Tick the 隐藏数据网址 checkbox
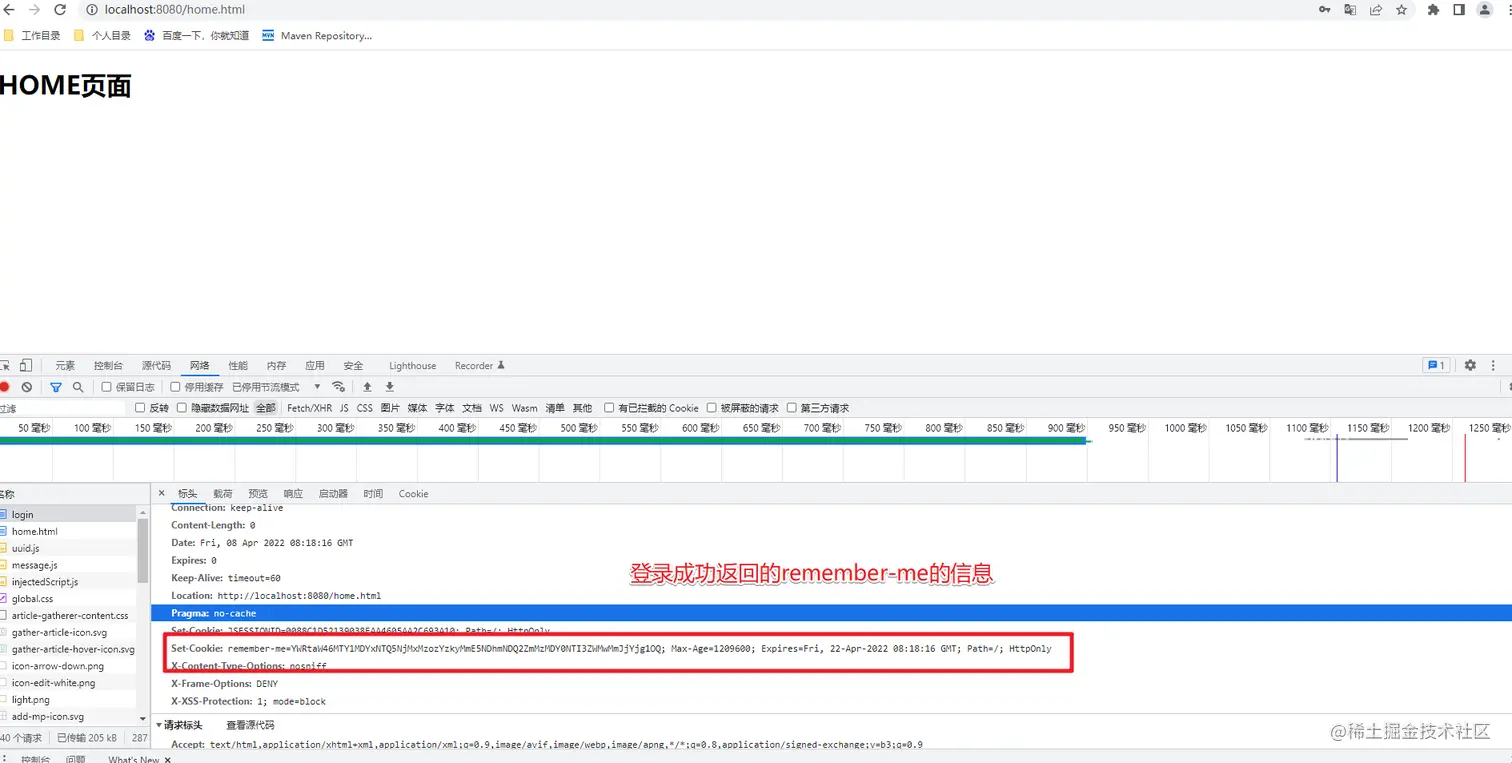1512x763 pixels. tap(182, 408)
